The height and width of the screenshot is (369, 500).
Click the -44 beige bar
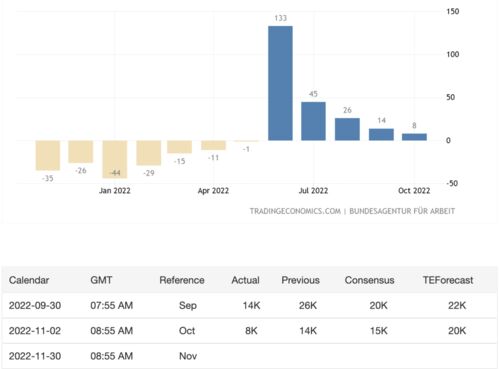[115, 159]
